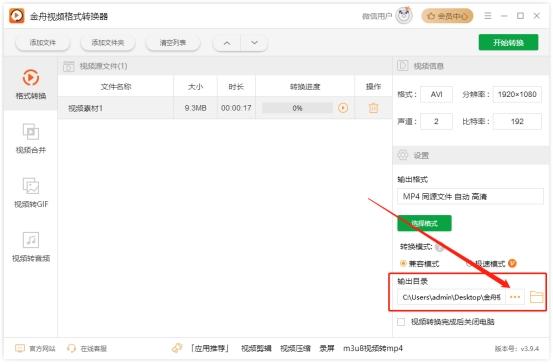Click the 应用推荐 thumbs-up icon
The image size is (553, 364).
pyautogui.click(x=177, y=348)
